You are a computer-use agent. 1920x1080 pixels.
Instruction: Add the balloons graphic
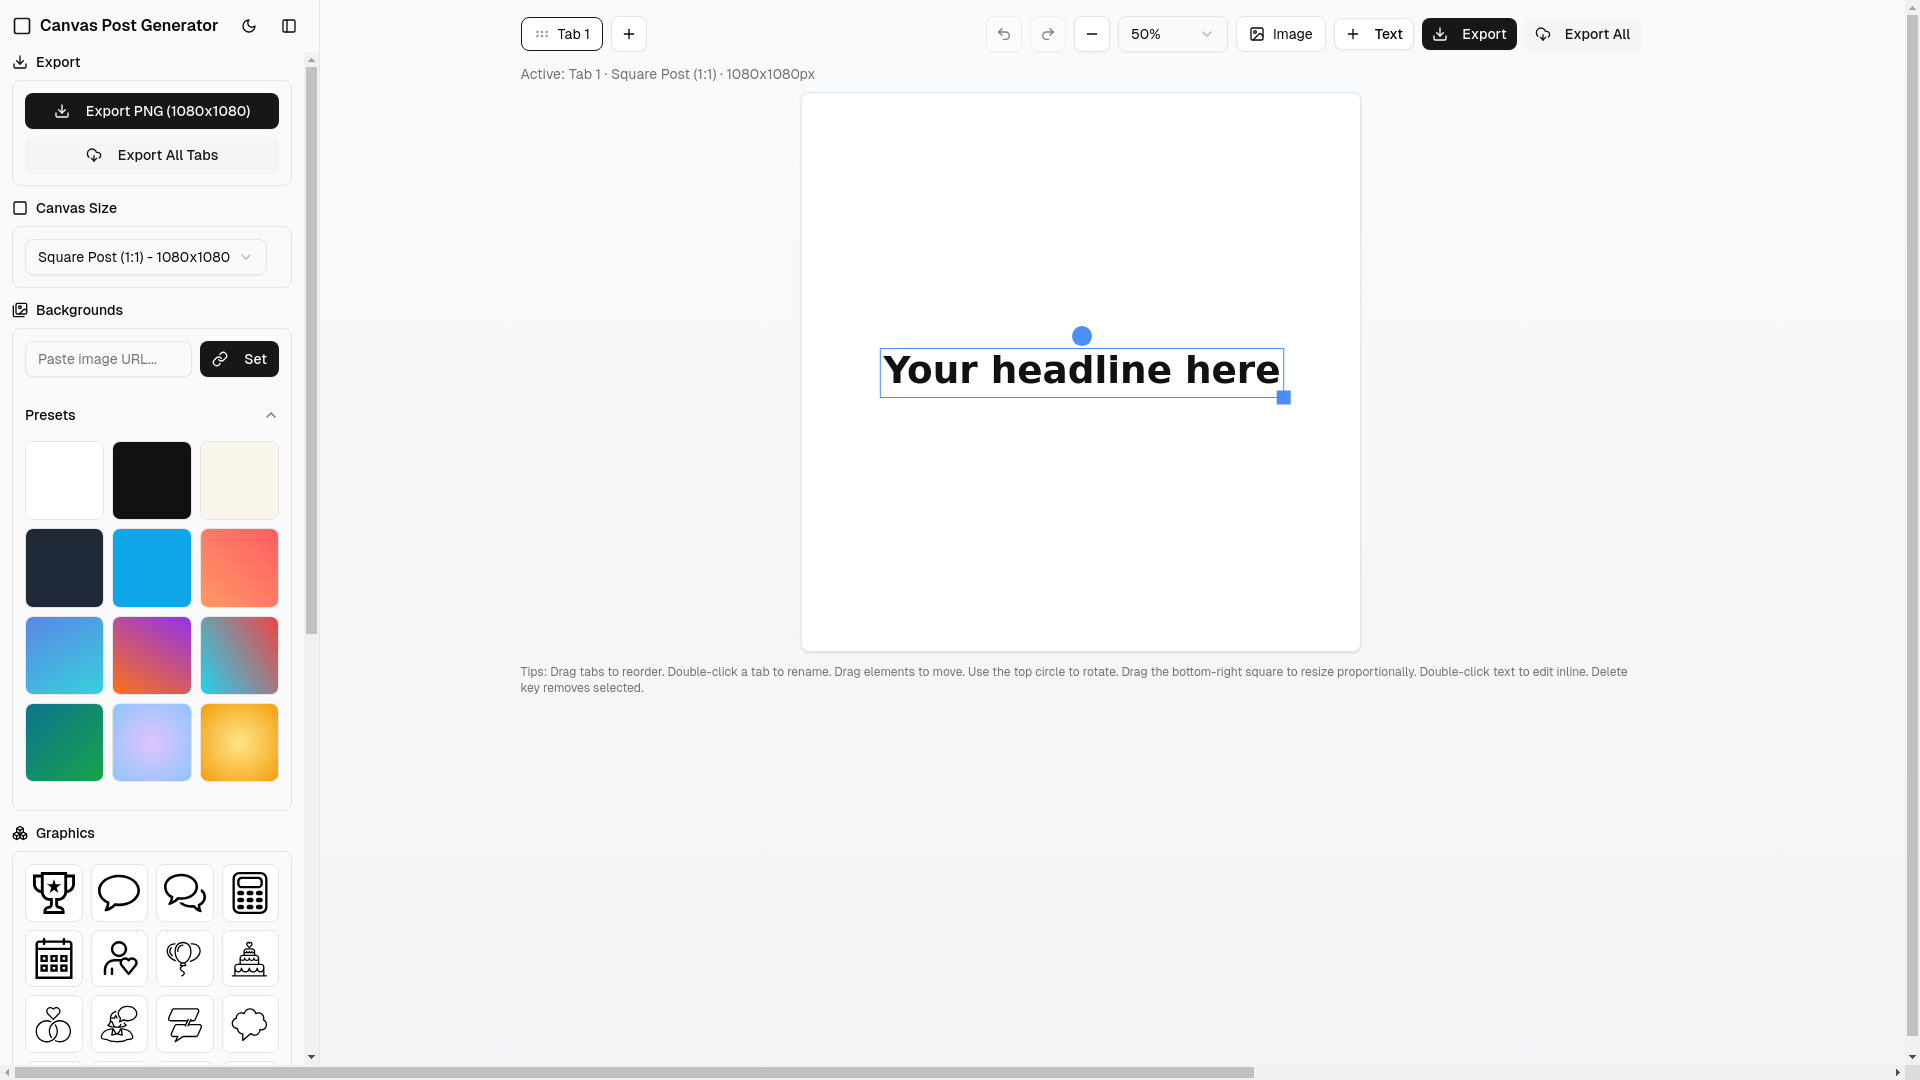(x=185, y=959)
